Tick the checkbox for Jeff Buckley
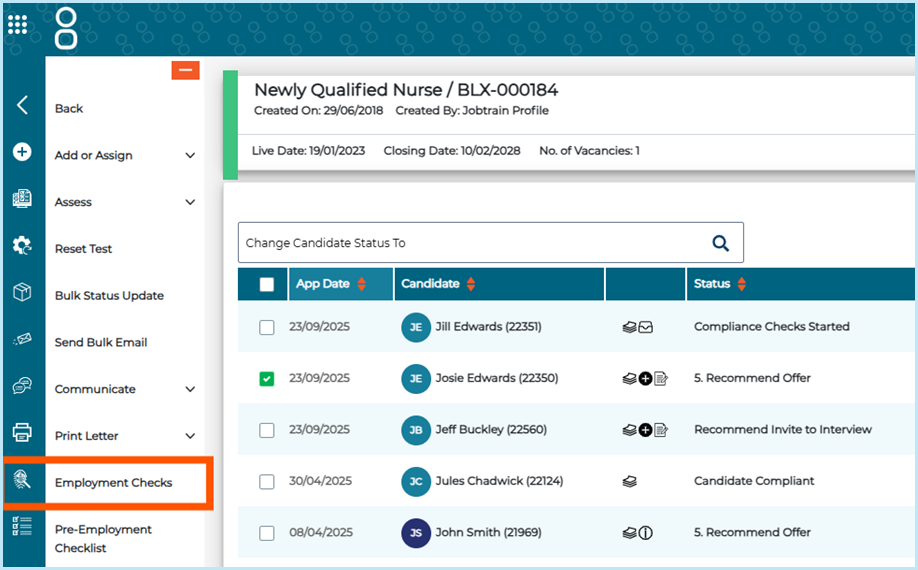Image resolution: width=918 pixels, height=570 pixels. (x=266, y=430)
